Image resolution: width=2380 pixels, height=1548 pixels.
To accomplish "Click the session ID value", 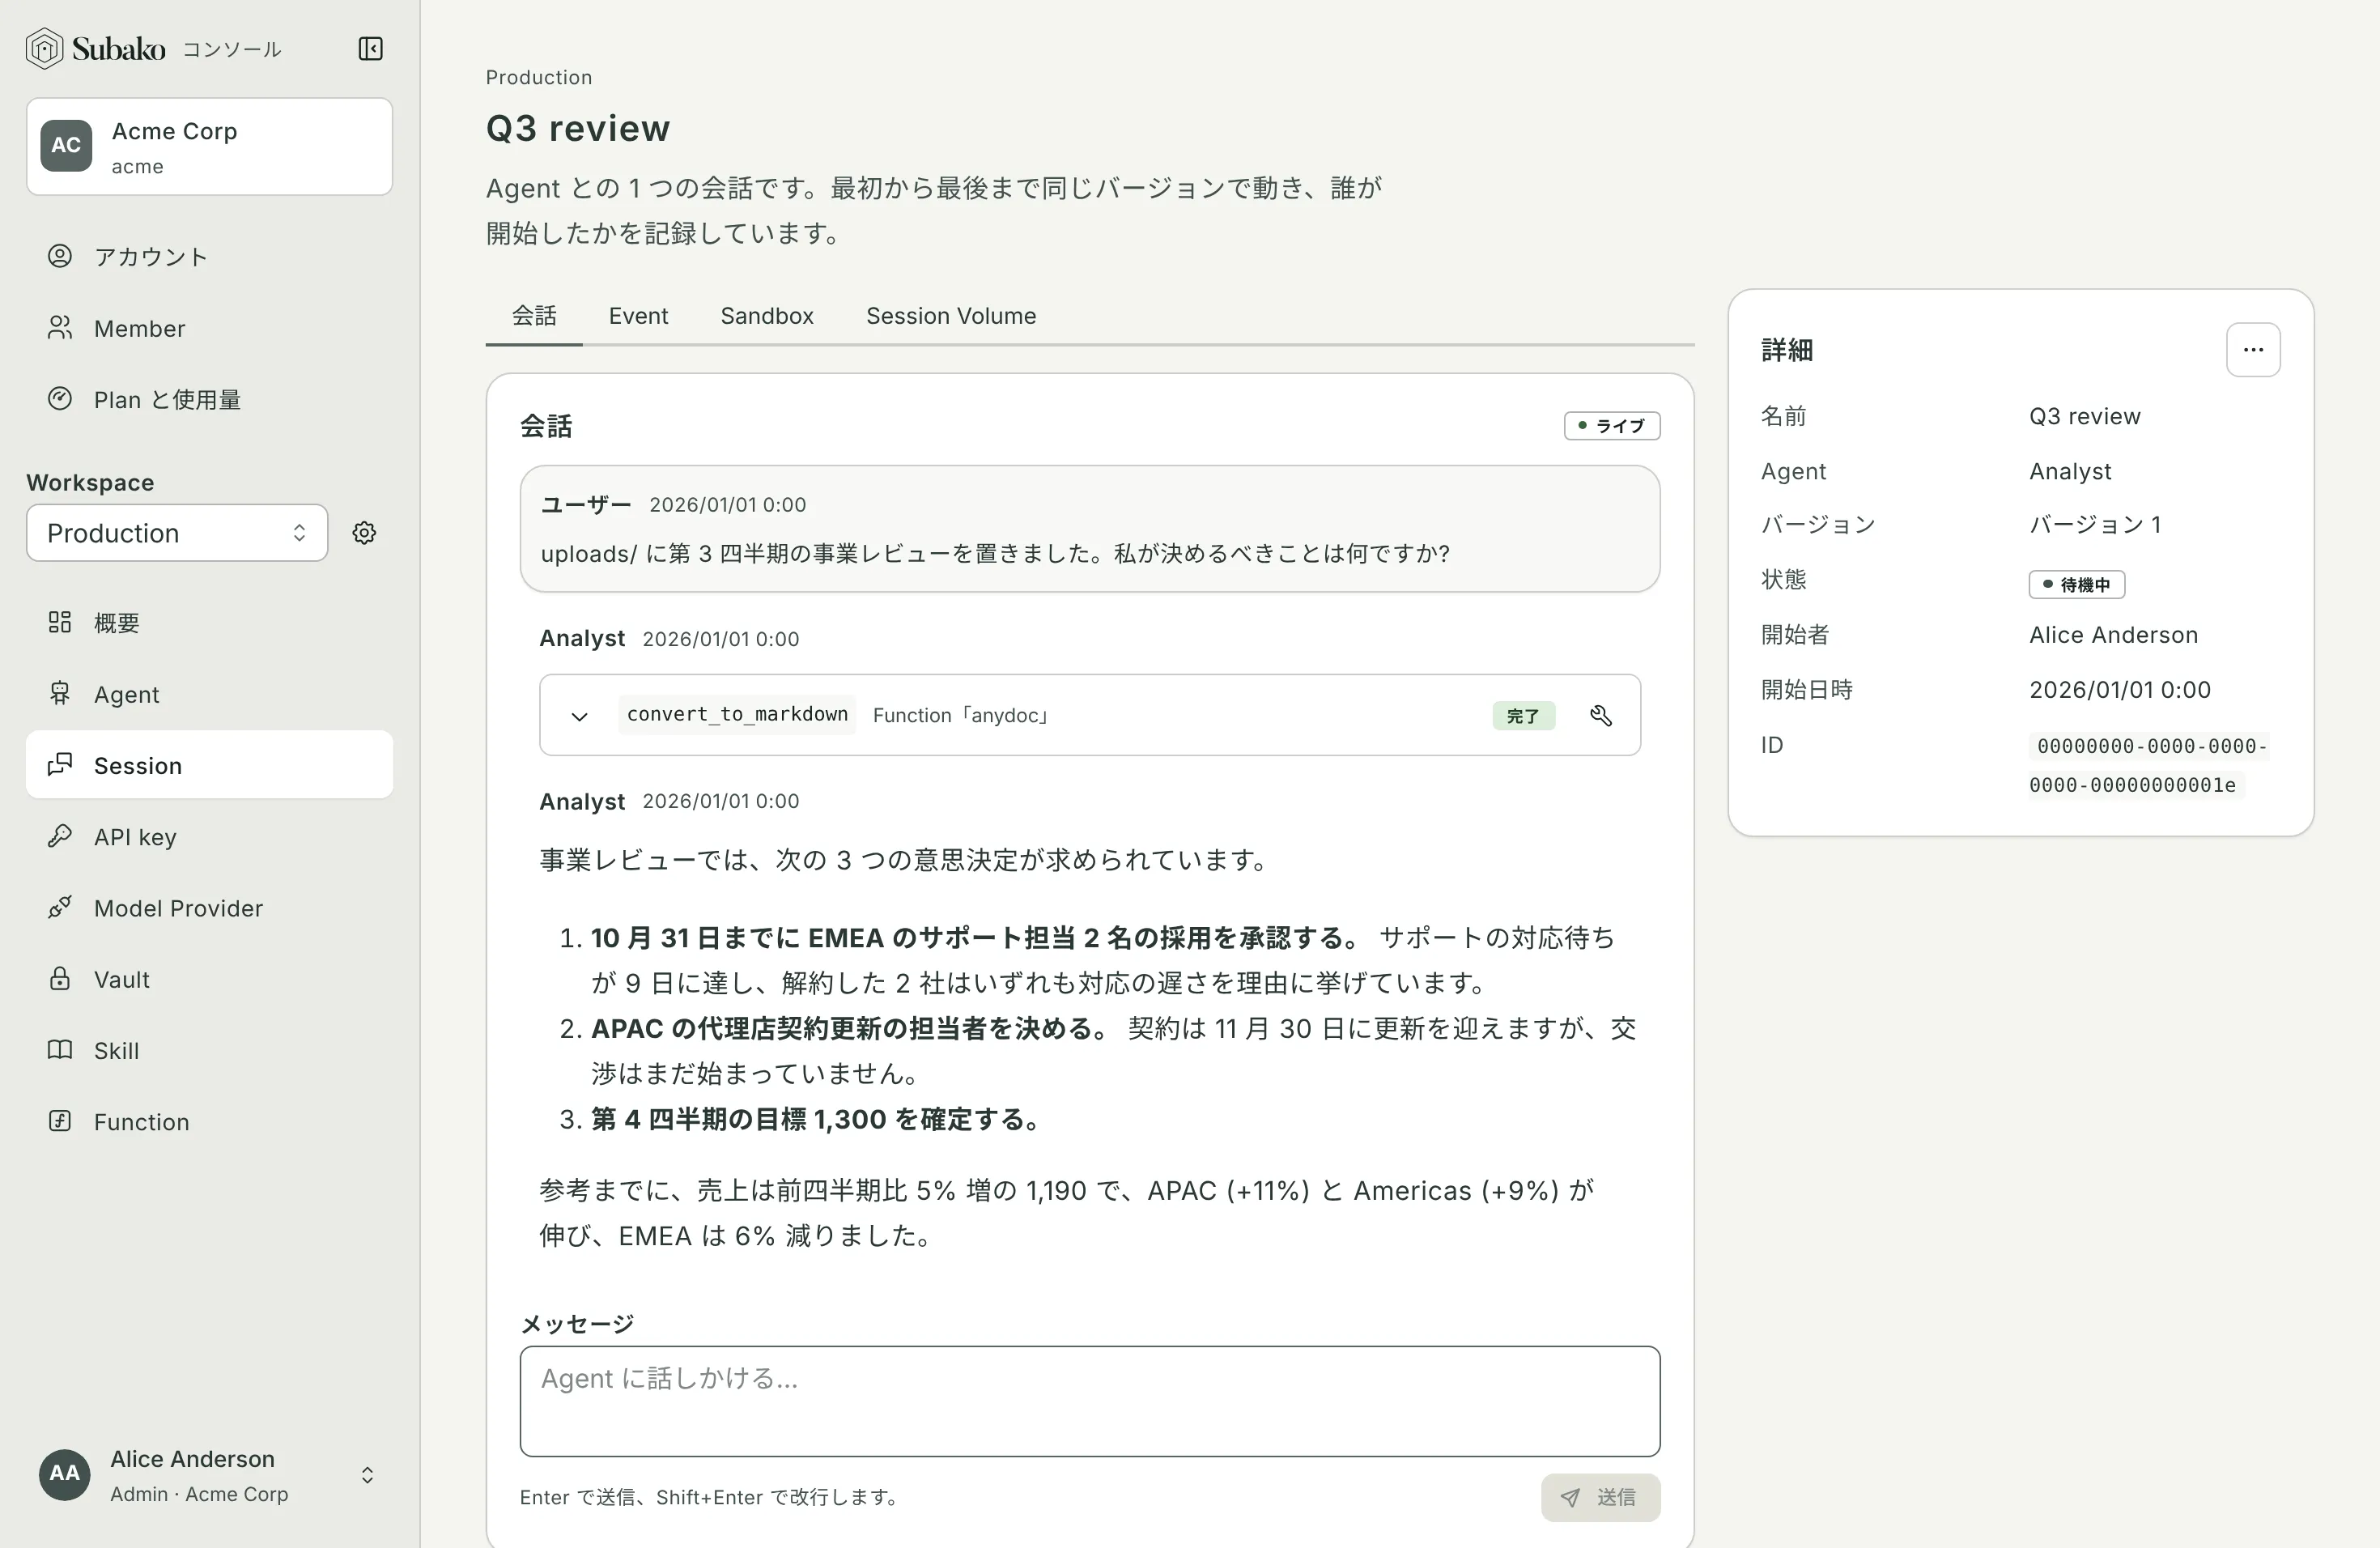I will click(2148, 765).
